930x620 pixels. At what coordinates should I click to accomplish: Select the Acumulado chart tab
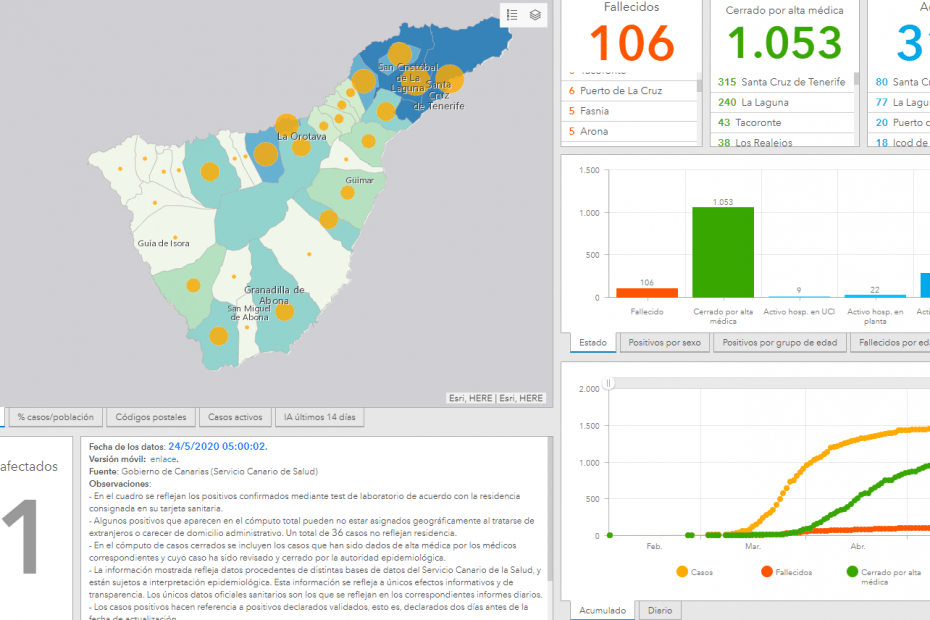[x=603, y=610]
